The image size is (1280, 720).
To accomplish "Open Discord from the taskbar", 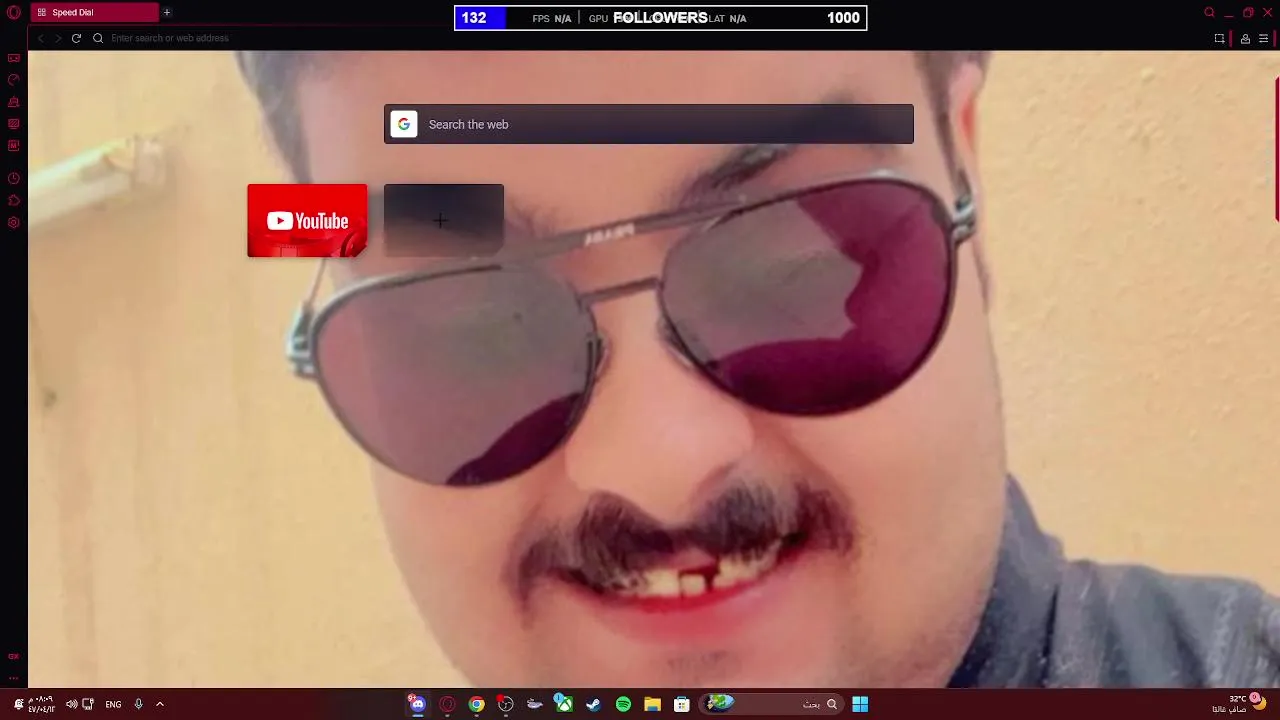I will coord(418,704).
